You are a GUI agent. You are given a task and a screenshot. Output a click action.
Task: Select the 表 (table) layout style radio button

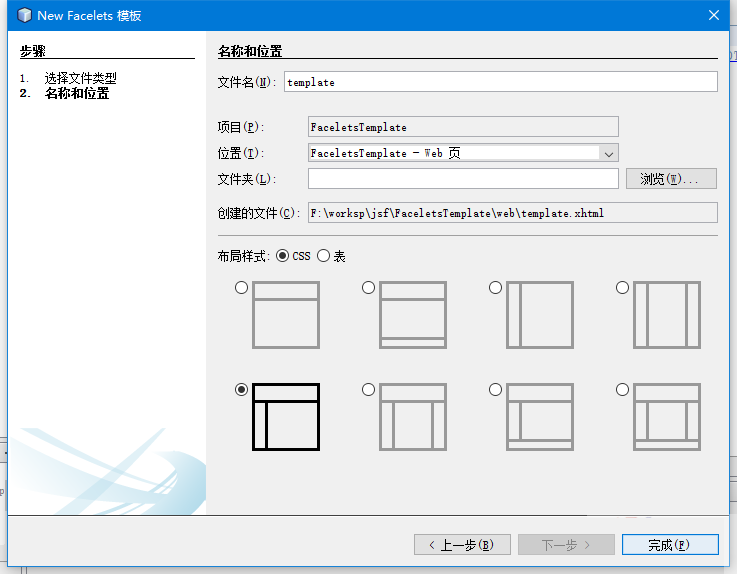point(323,256)
